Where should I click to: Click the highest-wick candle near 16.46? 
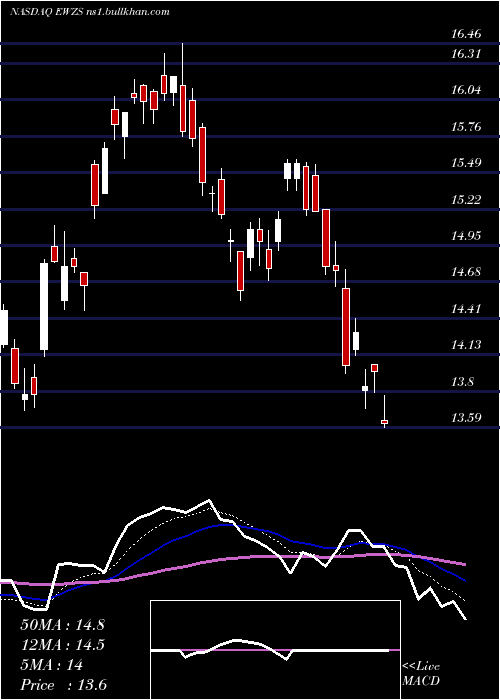click(x=183, y=90)
